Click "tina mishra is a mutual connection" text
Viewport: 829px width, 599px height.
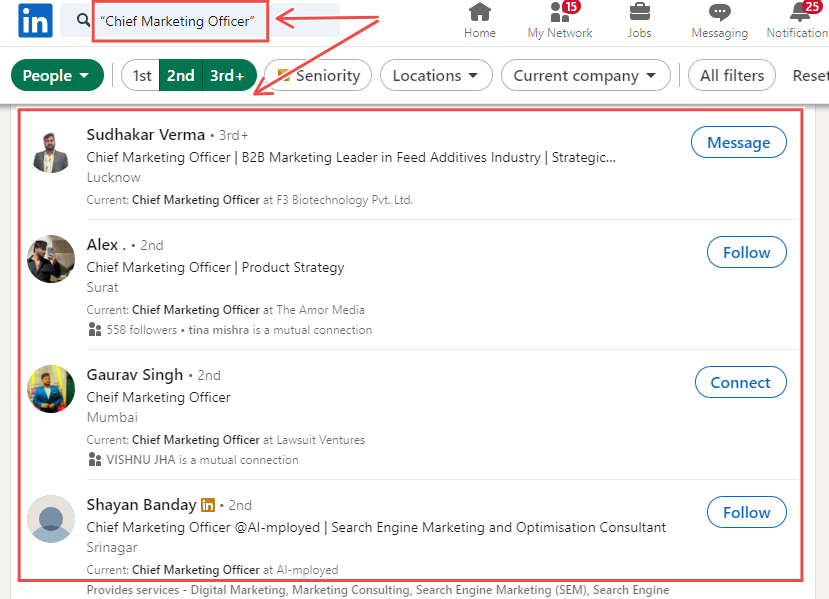tap(280, 330)
